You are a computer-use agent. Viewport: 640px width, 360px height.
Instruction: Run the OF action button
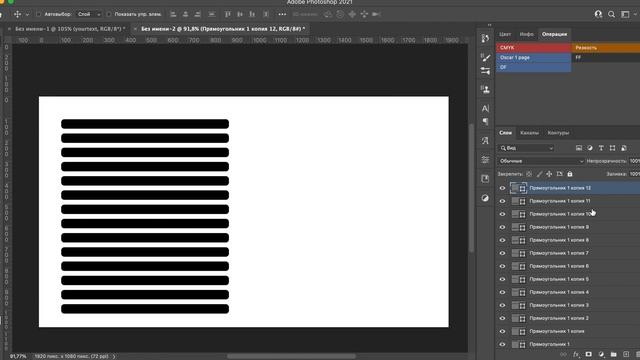tap(534, 67)
